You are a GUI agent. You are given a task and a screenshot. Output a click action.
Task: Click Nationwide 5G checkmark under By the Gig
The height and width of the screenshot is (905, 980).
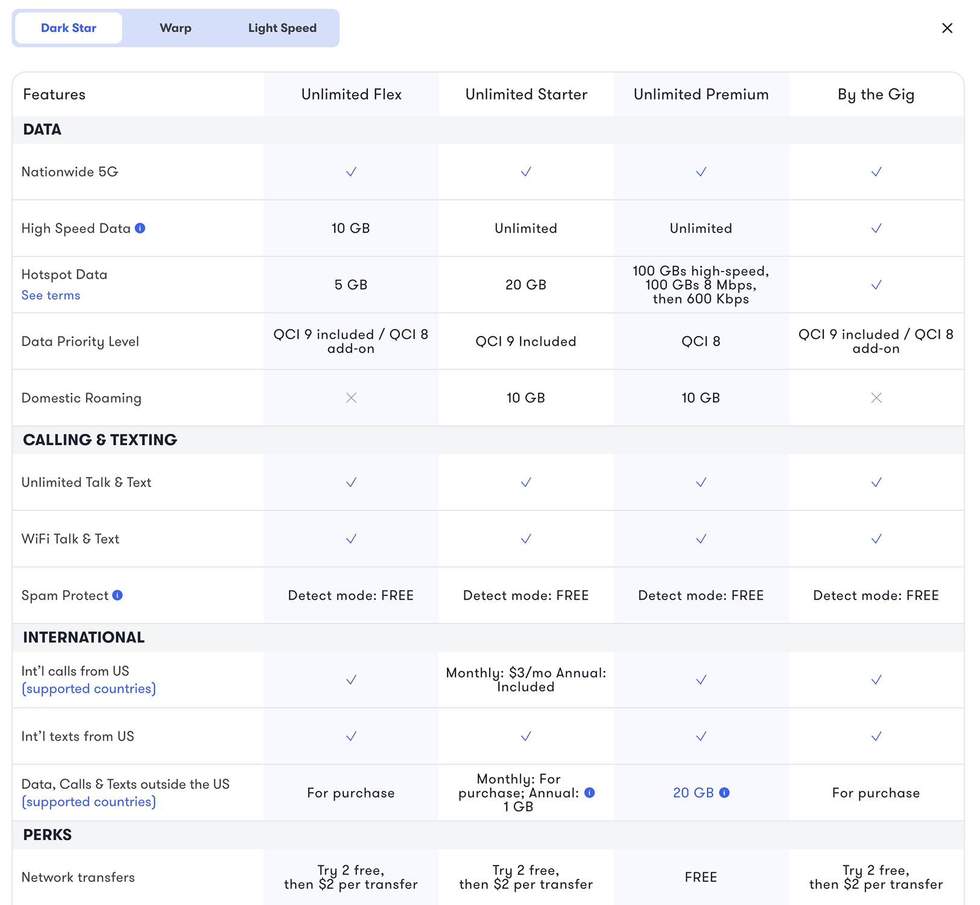(876, 171)
